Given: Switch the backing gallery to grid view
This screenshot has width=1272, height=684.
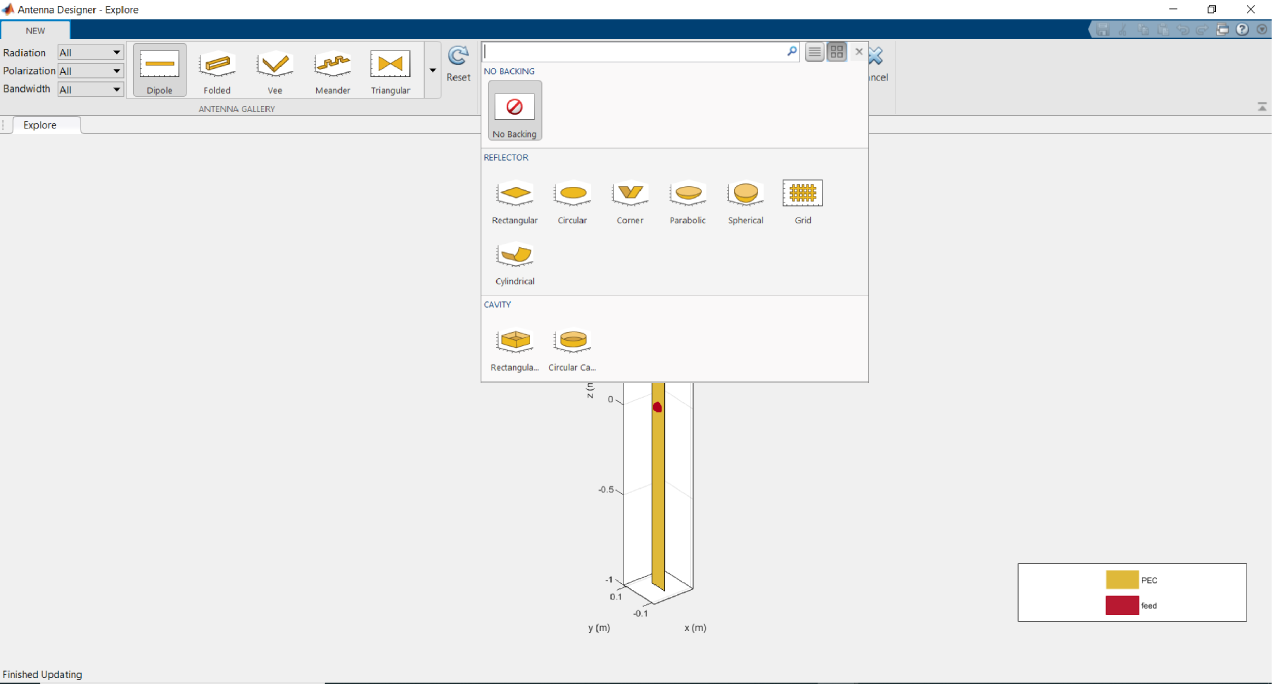Looking at the screenshot, I should pos(837,51).
